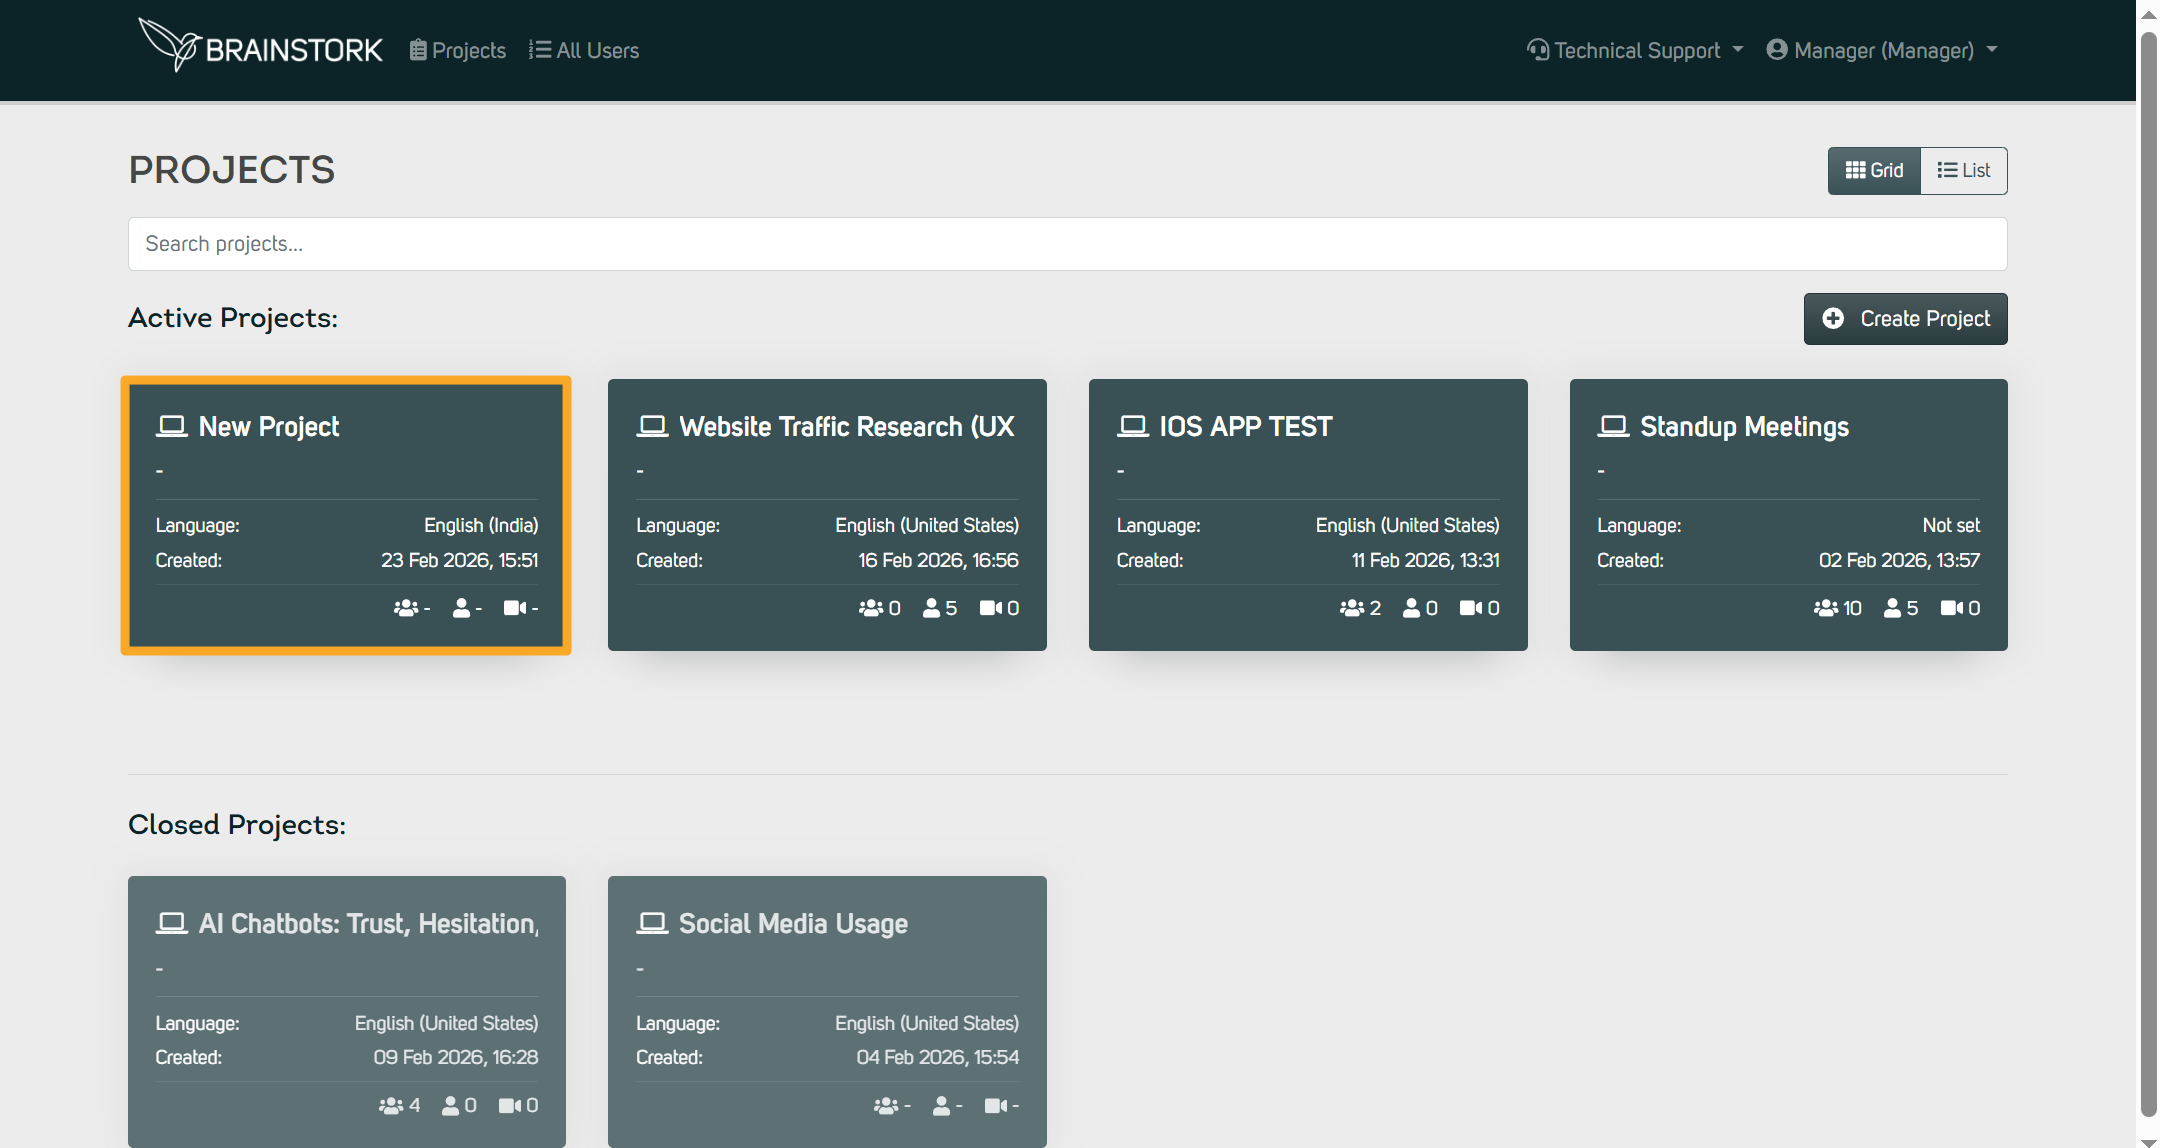The image size is (2160, 1148).
Task: Click the video camera icon on AI Chatbots card
Action: 509,1105
